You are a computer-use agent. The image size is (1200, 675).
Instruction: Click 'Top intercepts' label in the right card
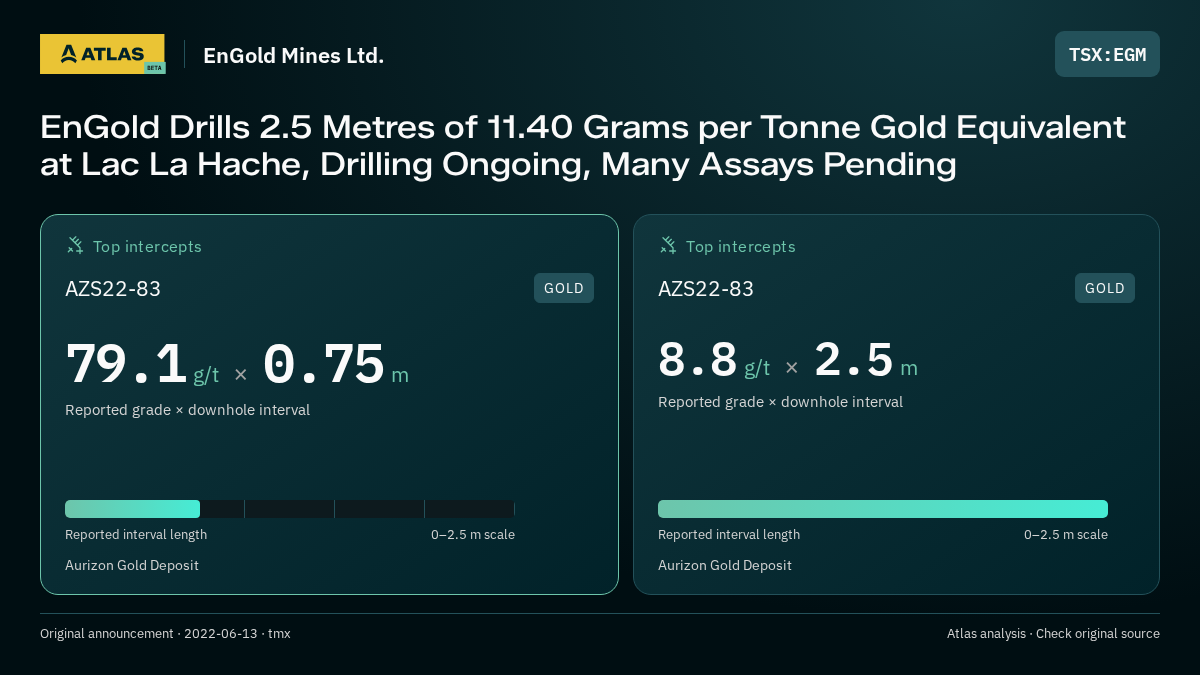[740, 246]
